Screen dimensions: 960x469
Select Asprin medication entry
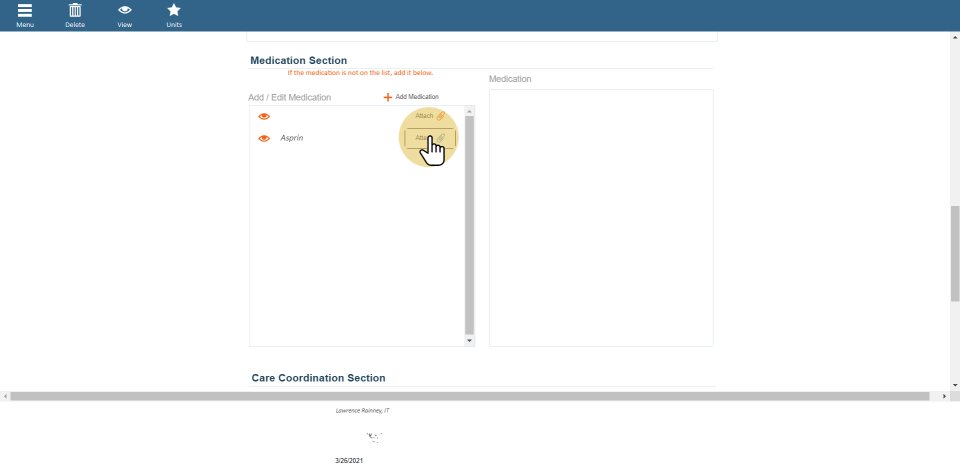[292, 138]
